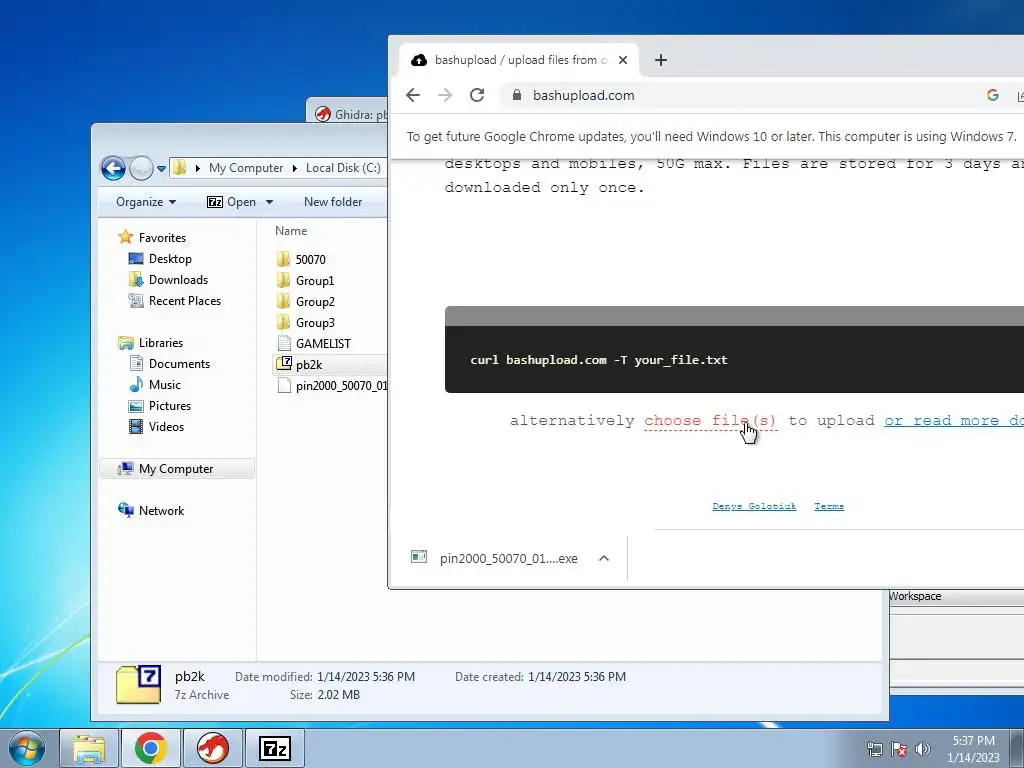1024x768 pixels.
Task: Click the large pb2k icon in details pane
Action: 138,684
